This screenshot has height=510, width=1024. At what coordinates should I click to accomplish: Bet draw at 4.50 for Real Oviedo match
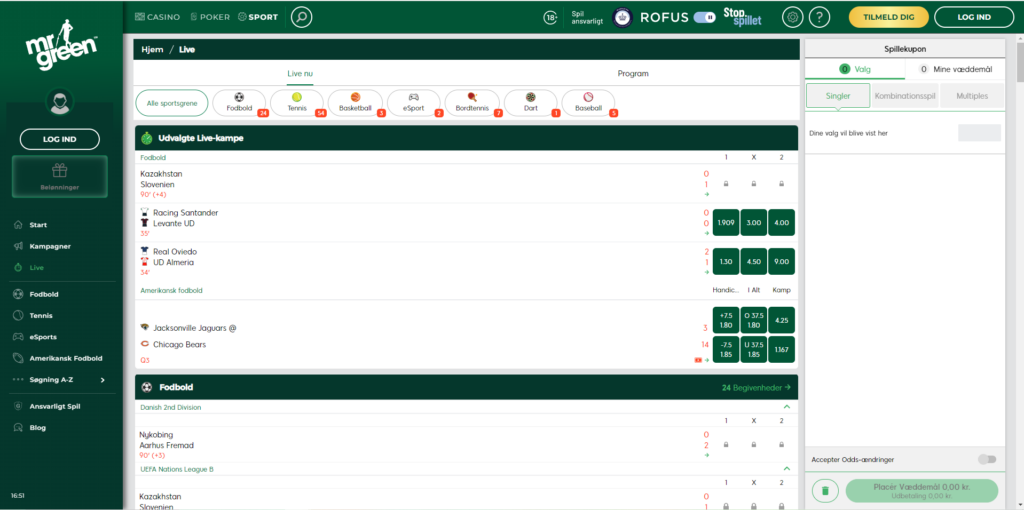click(x=754, y=261)
